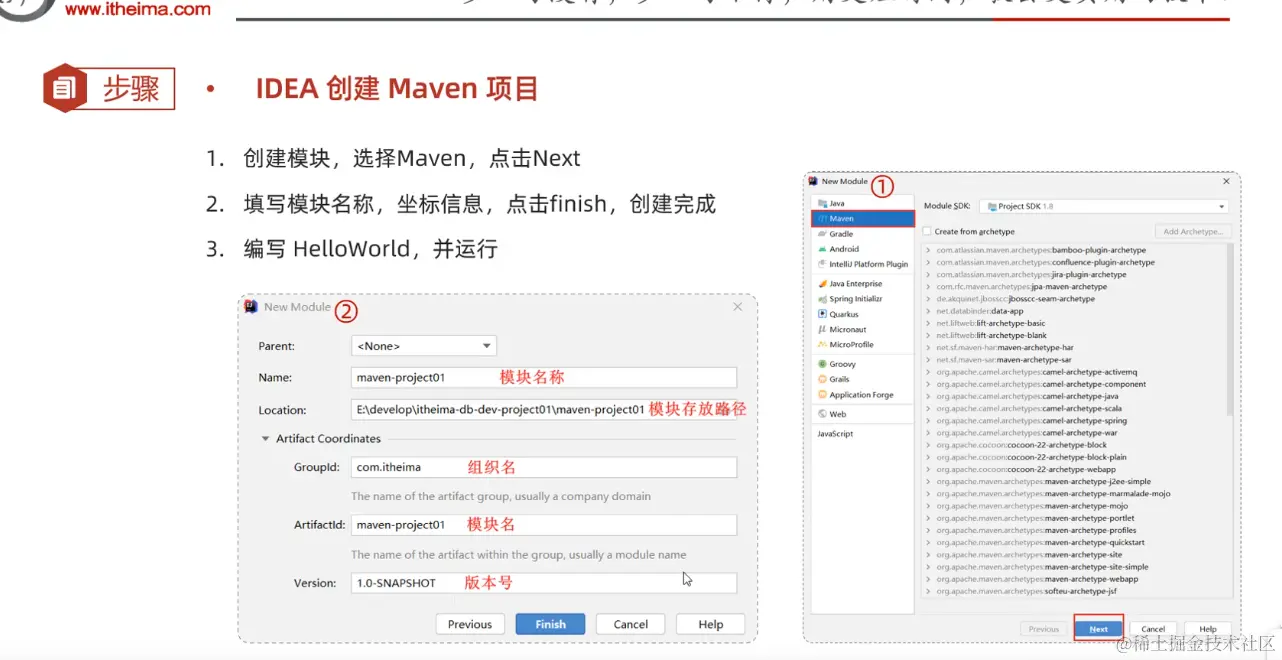This screenshot has height=660, width=1282.
Task: Expand the lift-archetype-blank row
Action: (x=928, y=335)
